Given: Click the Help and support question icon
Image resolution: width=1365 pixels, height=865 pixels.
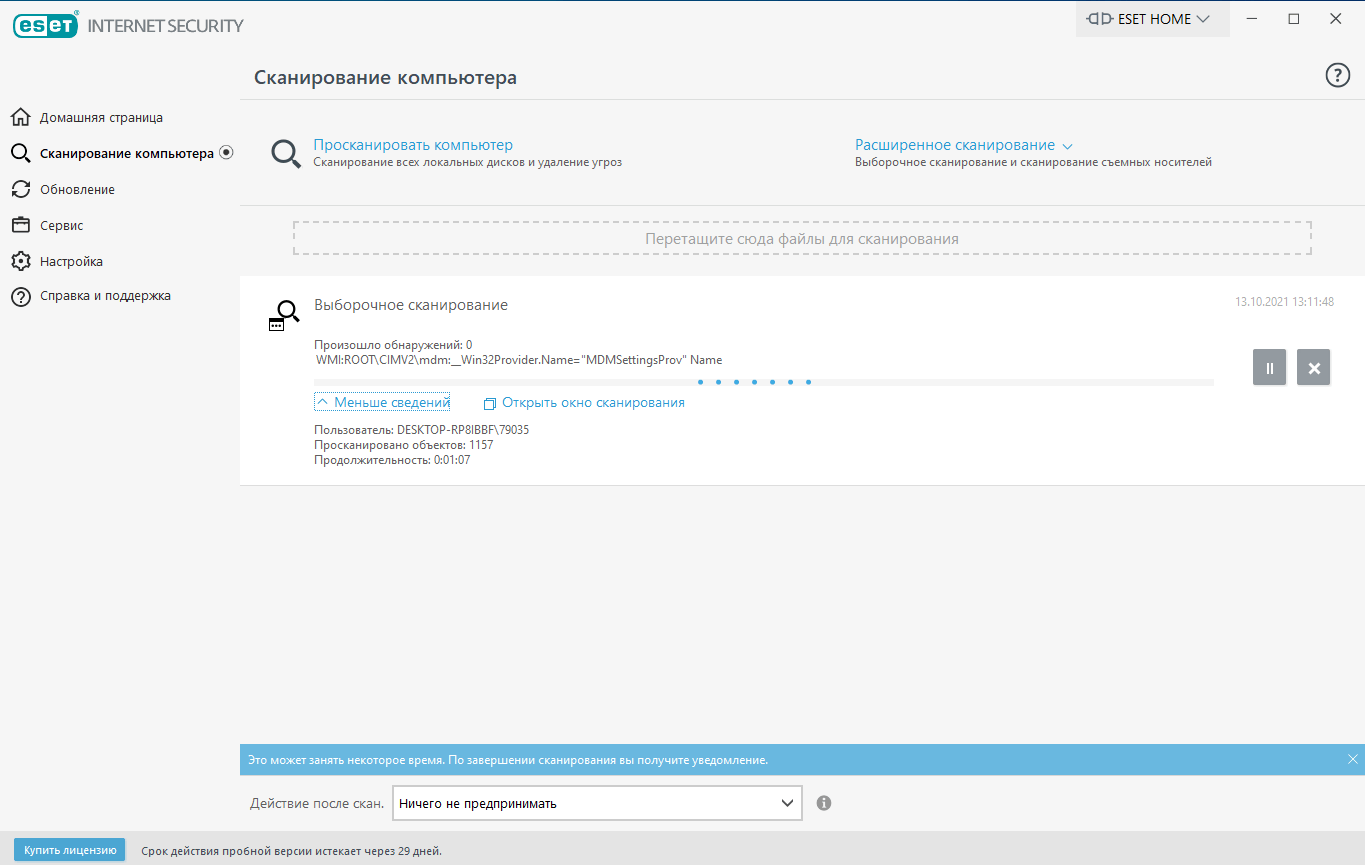Looking at the screenshot, I should 20,297.
